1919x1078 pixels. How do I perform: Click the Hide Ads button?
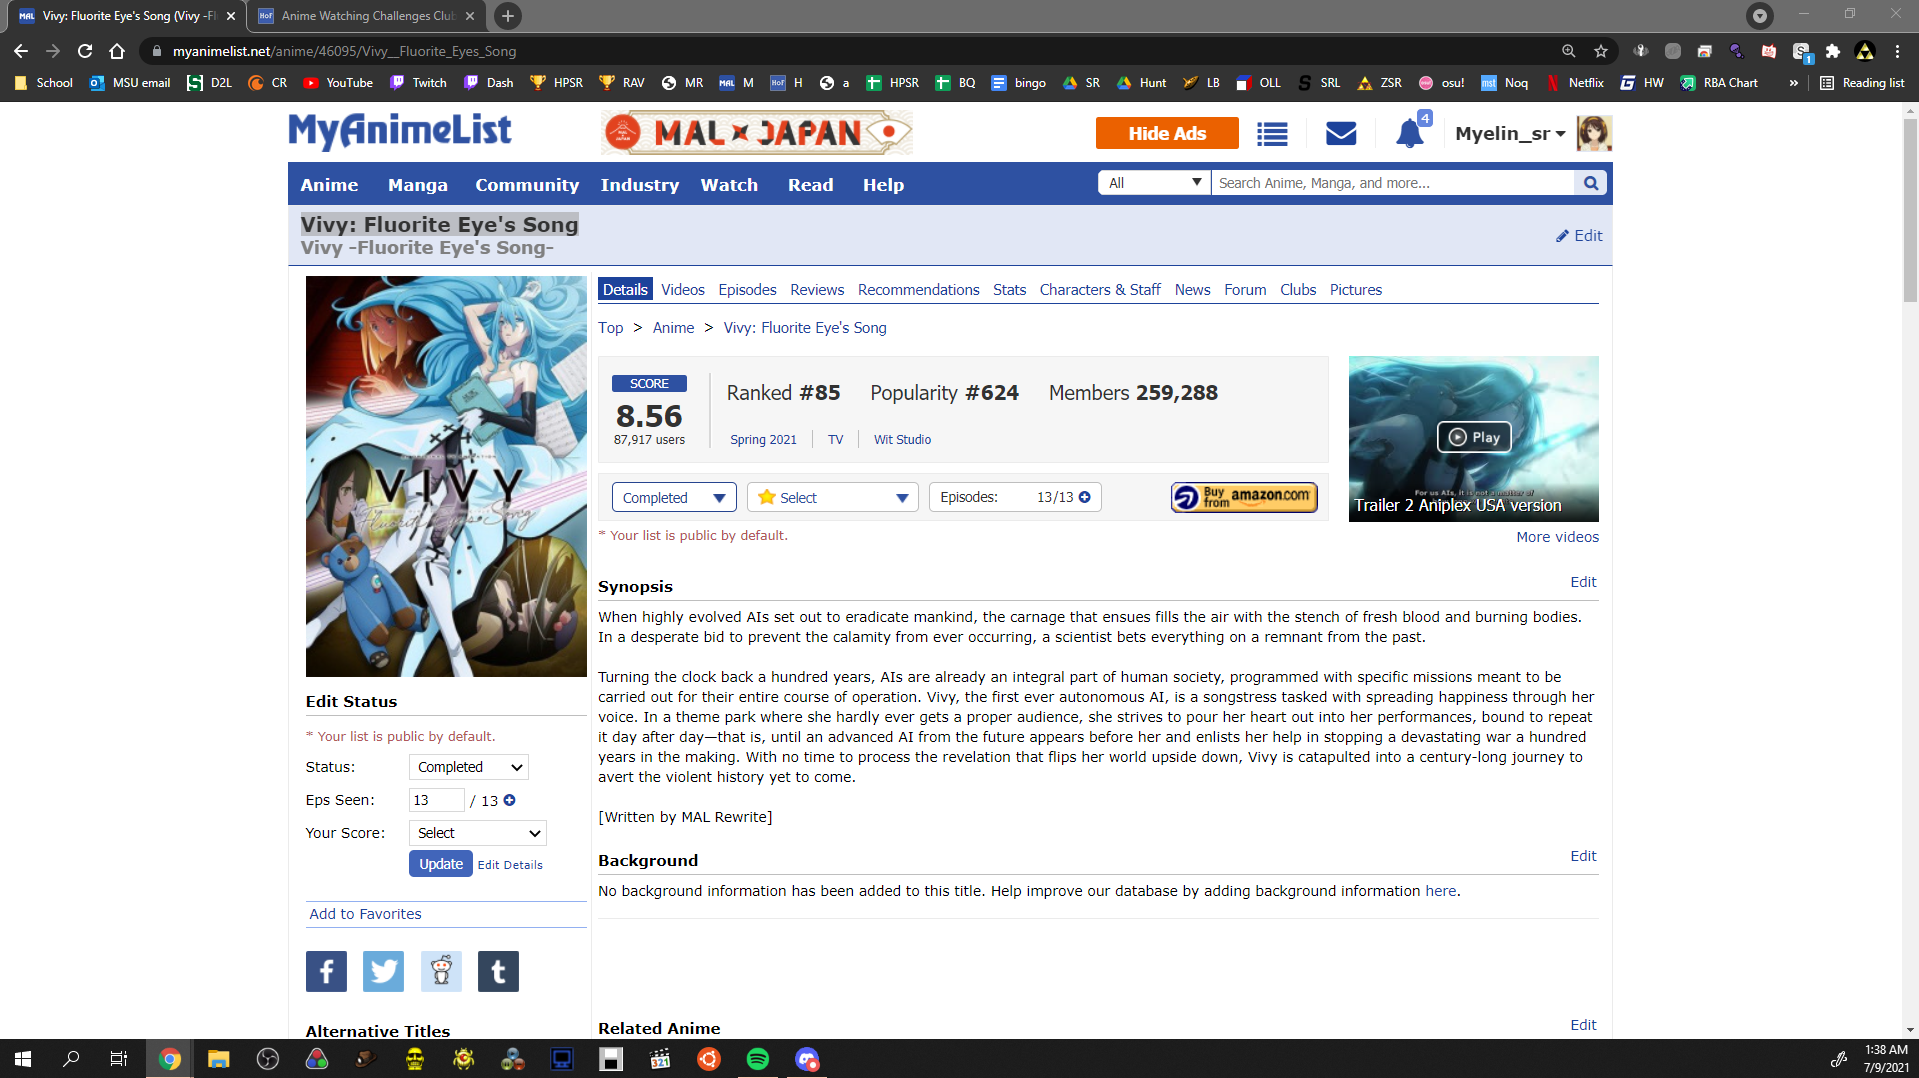(x=1167, y=133)
